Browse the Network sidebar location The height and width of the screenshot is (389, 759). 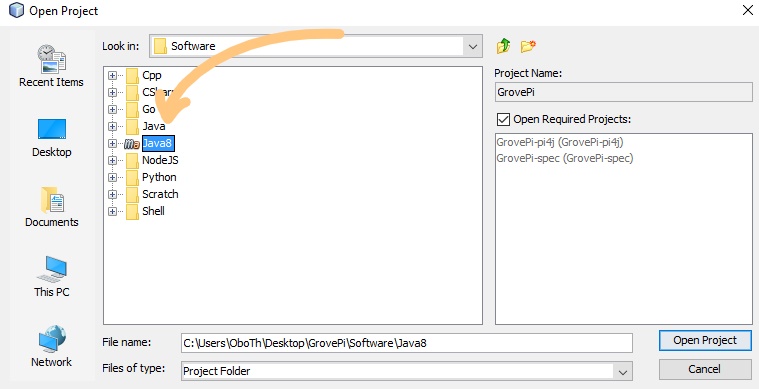coord(51,346)
